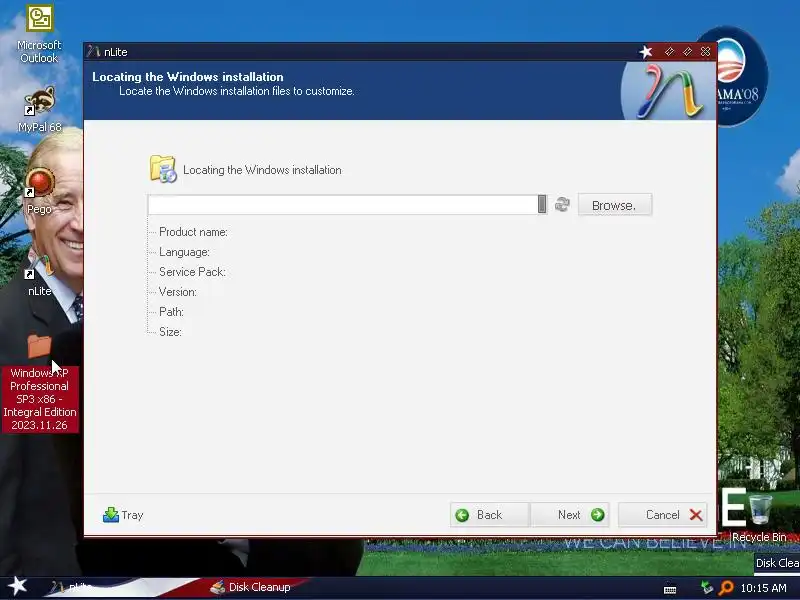Maximize the nLite window
Viewport: 800px width, 600px height.
pos(687,52)
